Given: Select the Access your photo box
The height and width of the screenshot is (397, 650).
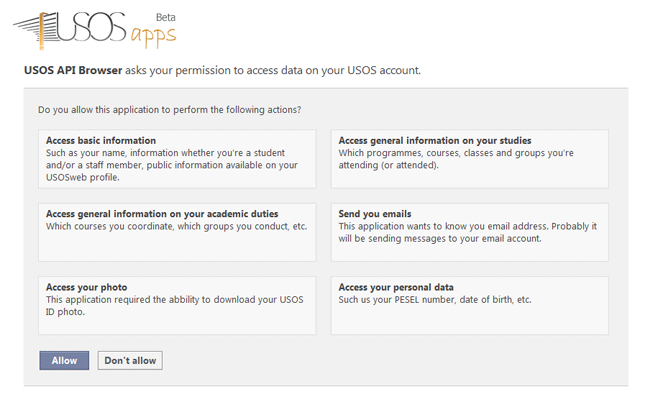Looking at the screenshot, I should click(x=177, y=306).
